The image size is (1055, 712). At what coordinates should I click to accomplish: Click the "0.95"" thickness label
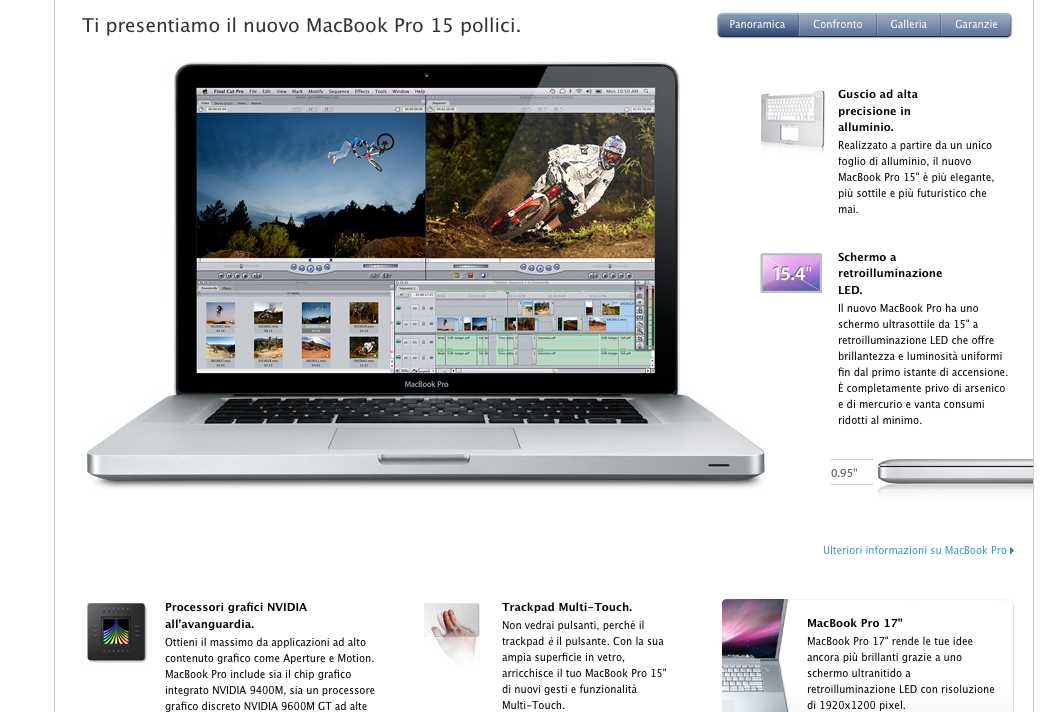844,473
